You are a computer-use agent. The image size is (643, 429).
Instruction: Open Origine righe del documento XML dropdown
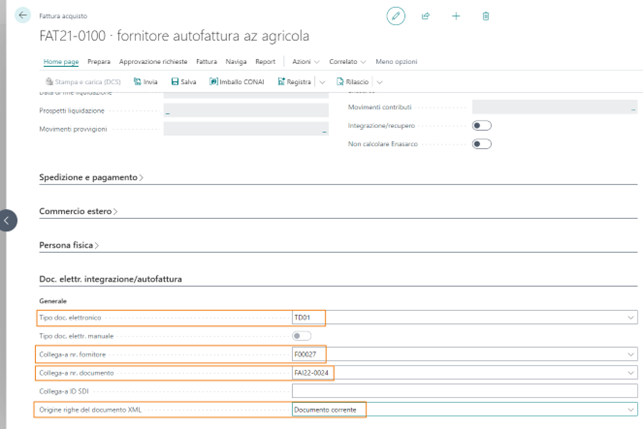pos(630,409)
